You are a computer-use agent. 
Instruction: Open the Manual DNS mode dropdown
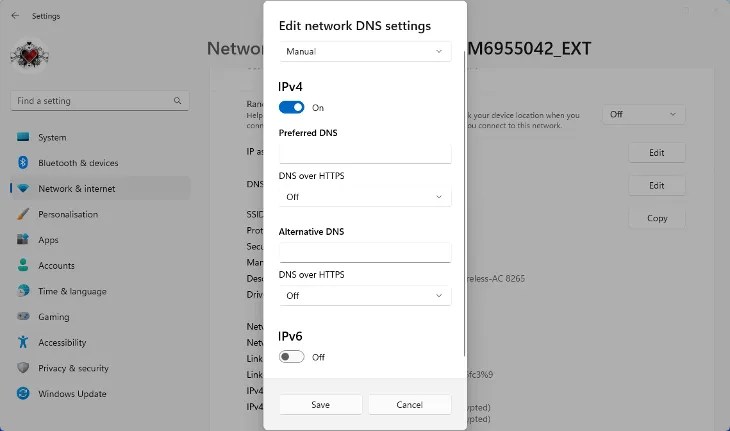(x=365, y=51)
